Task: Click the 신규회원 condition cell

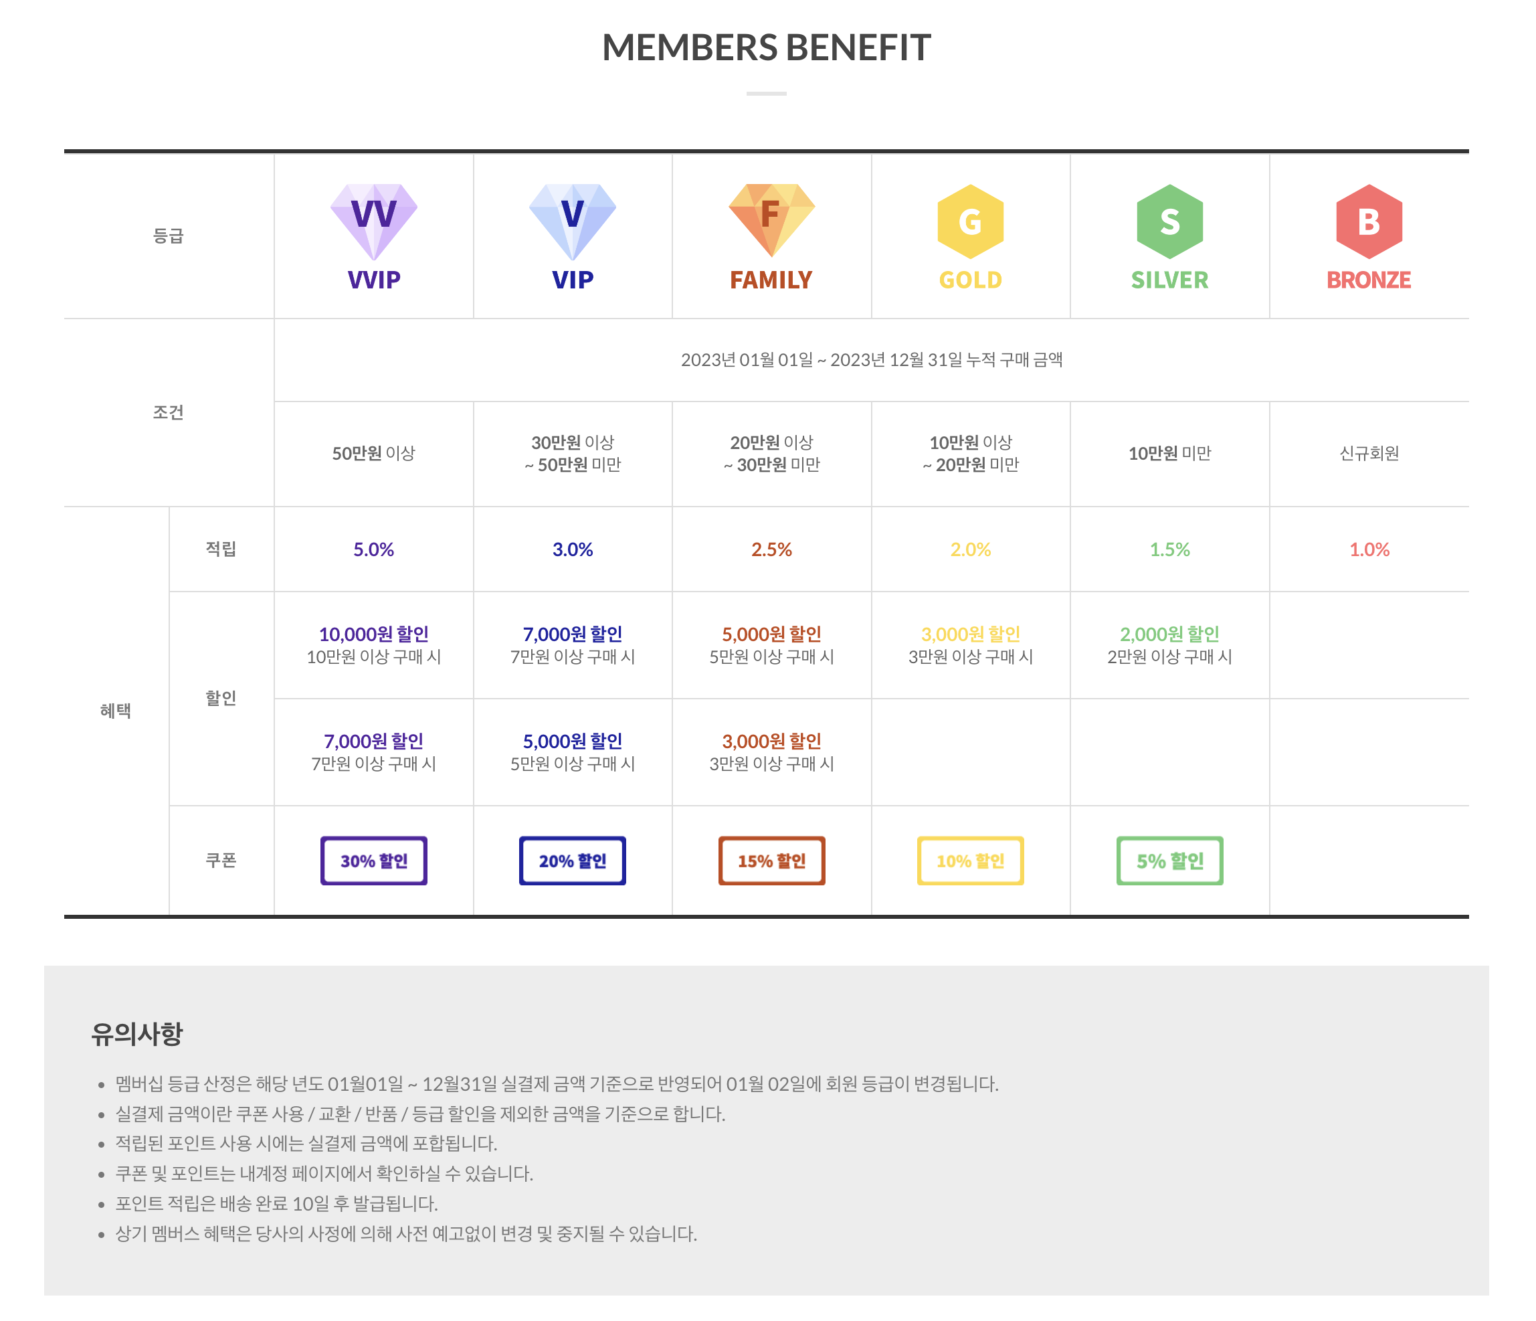Action: (1369, 453)
